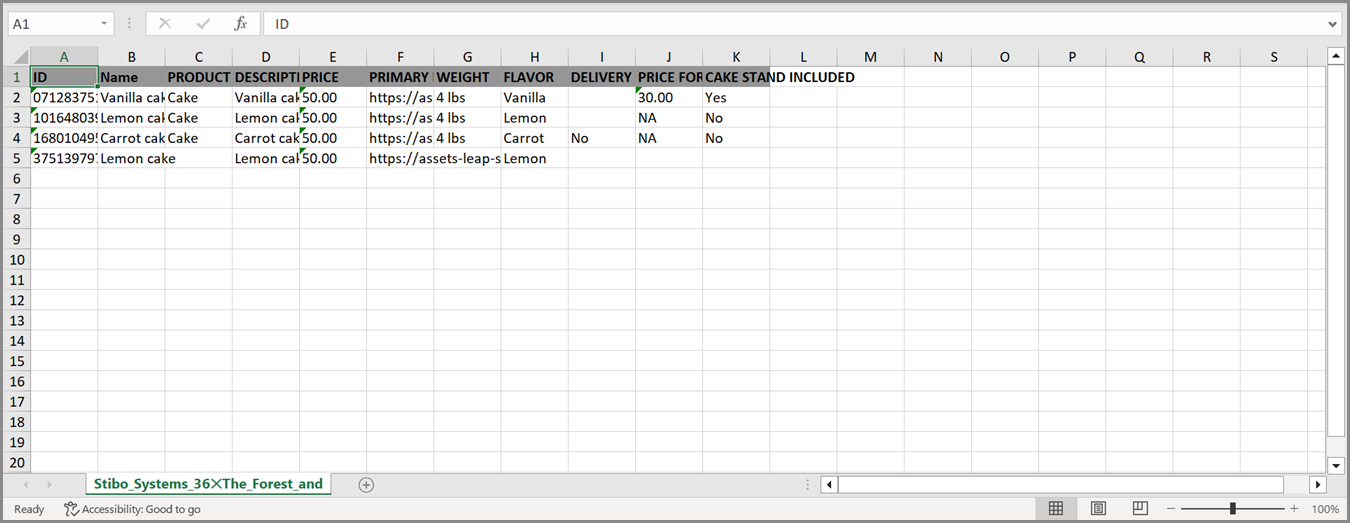
Task: Click Accessibility: Good to go status
Action: coord(132,509)
